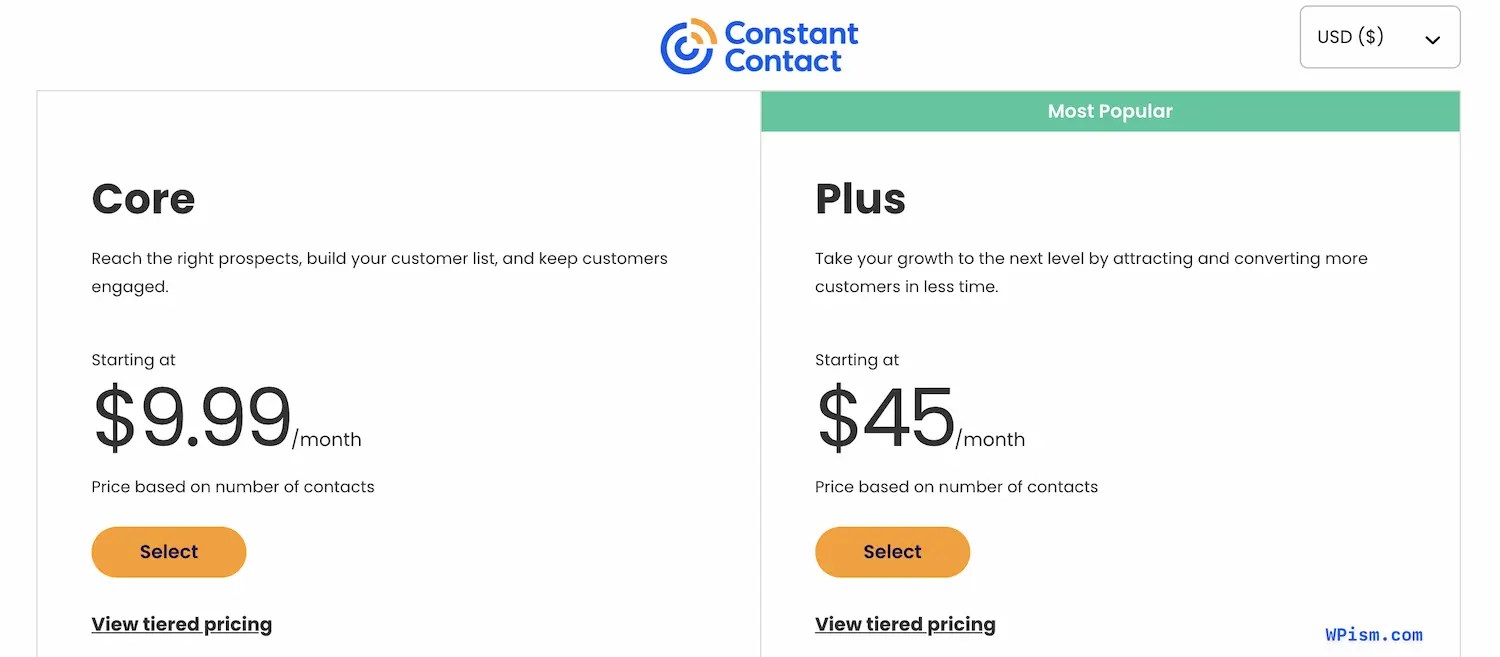Click Price based on contacts note under Core
The width and height of the screenshot is (1500, 657).
[233, 486]
